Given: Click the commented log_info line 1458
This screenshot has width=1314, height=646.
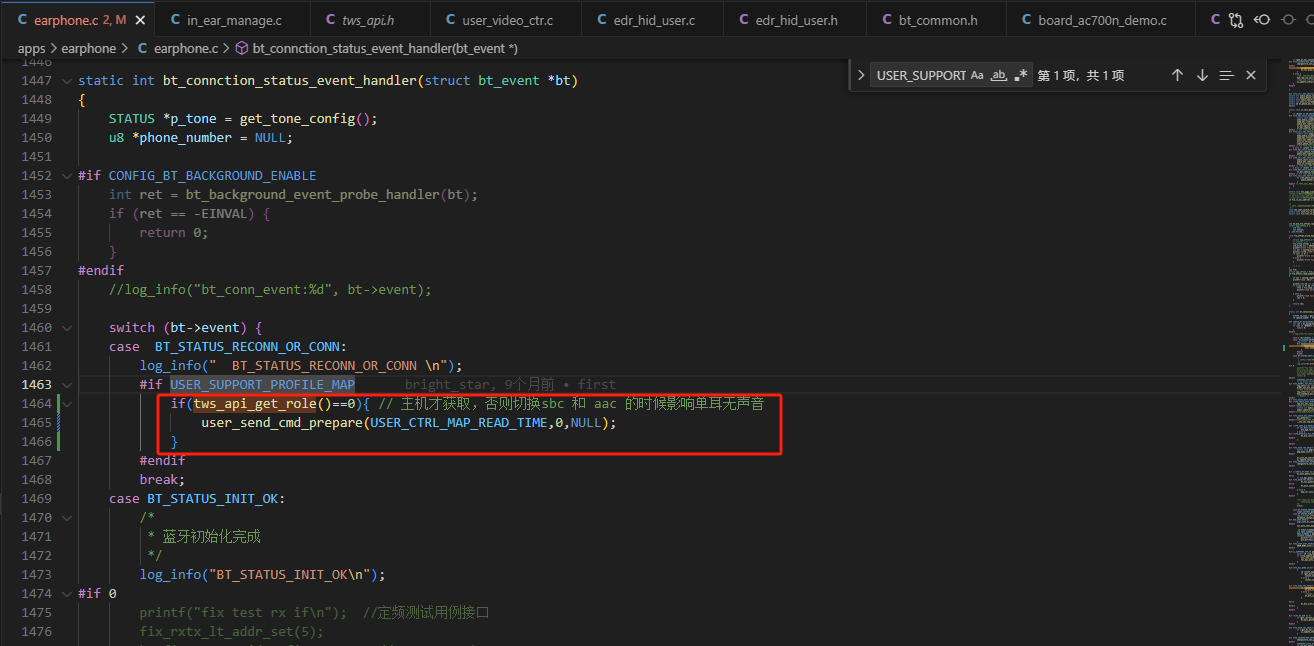Looking at the screenshot, I should pos(270,290).
